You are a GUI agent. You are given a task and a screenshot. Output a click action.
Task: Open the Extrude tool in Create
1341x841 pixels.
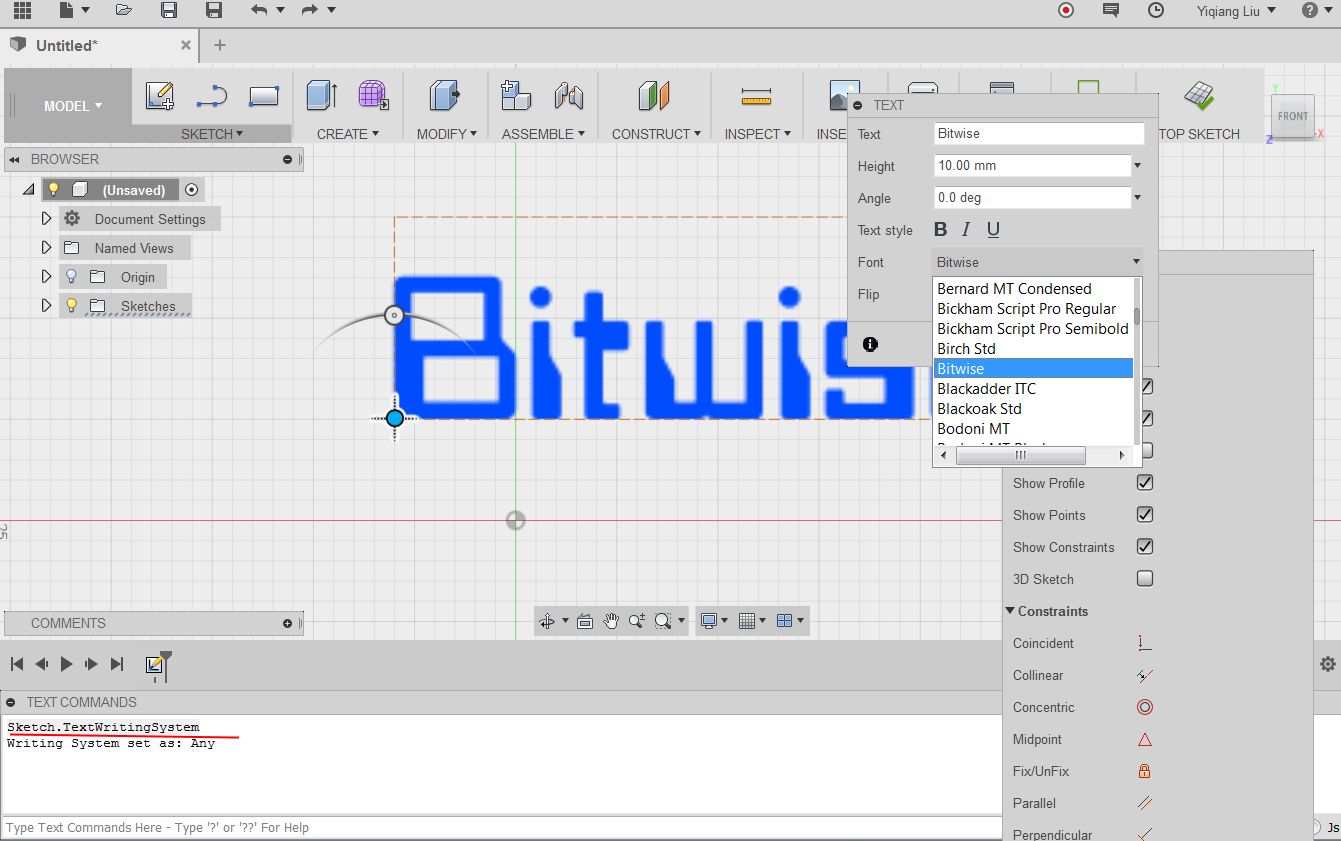(x=321, y=95)
